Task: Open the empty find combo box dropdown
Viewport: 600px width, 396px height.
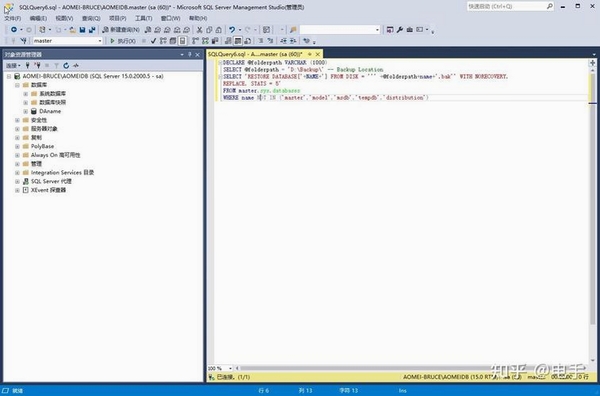Action: 377,30
